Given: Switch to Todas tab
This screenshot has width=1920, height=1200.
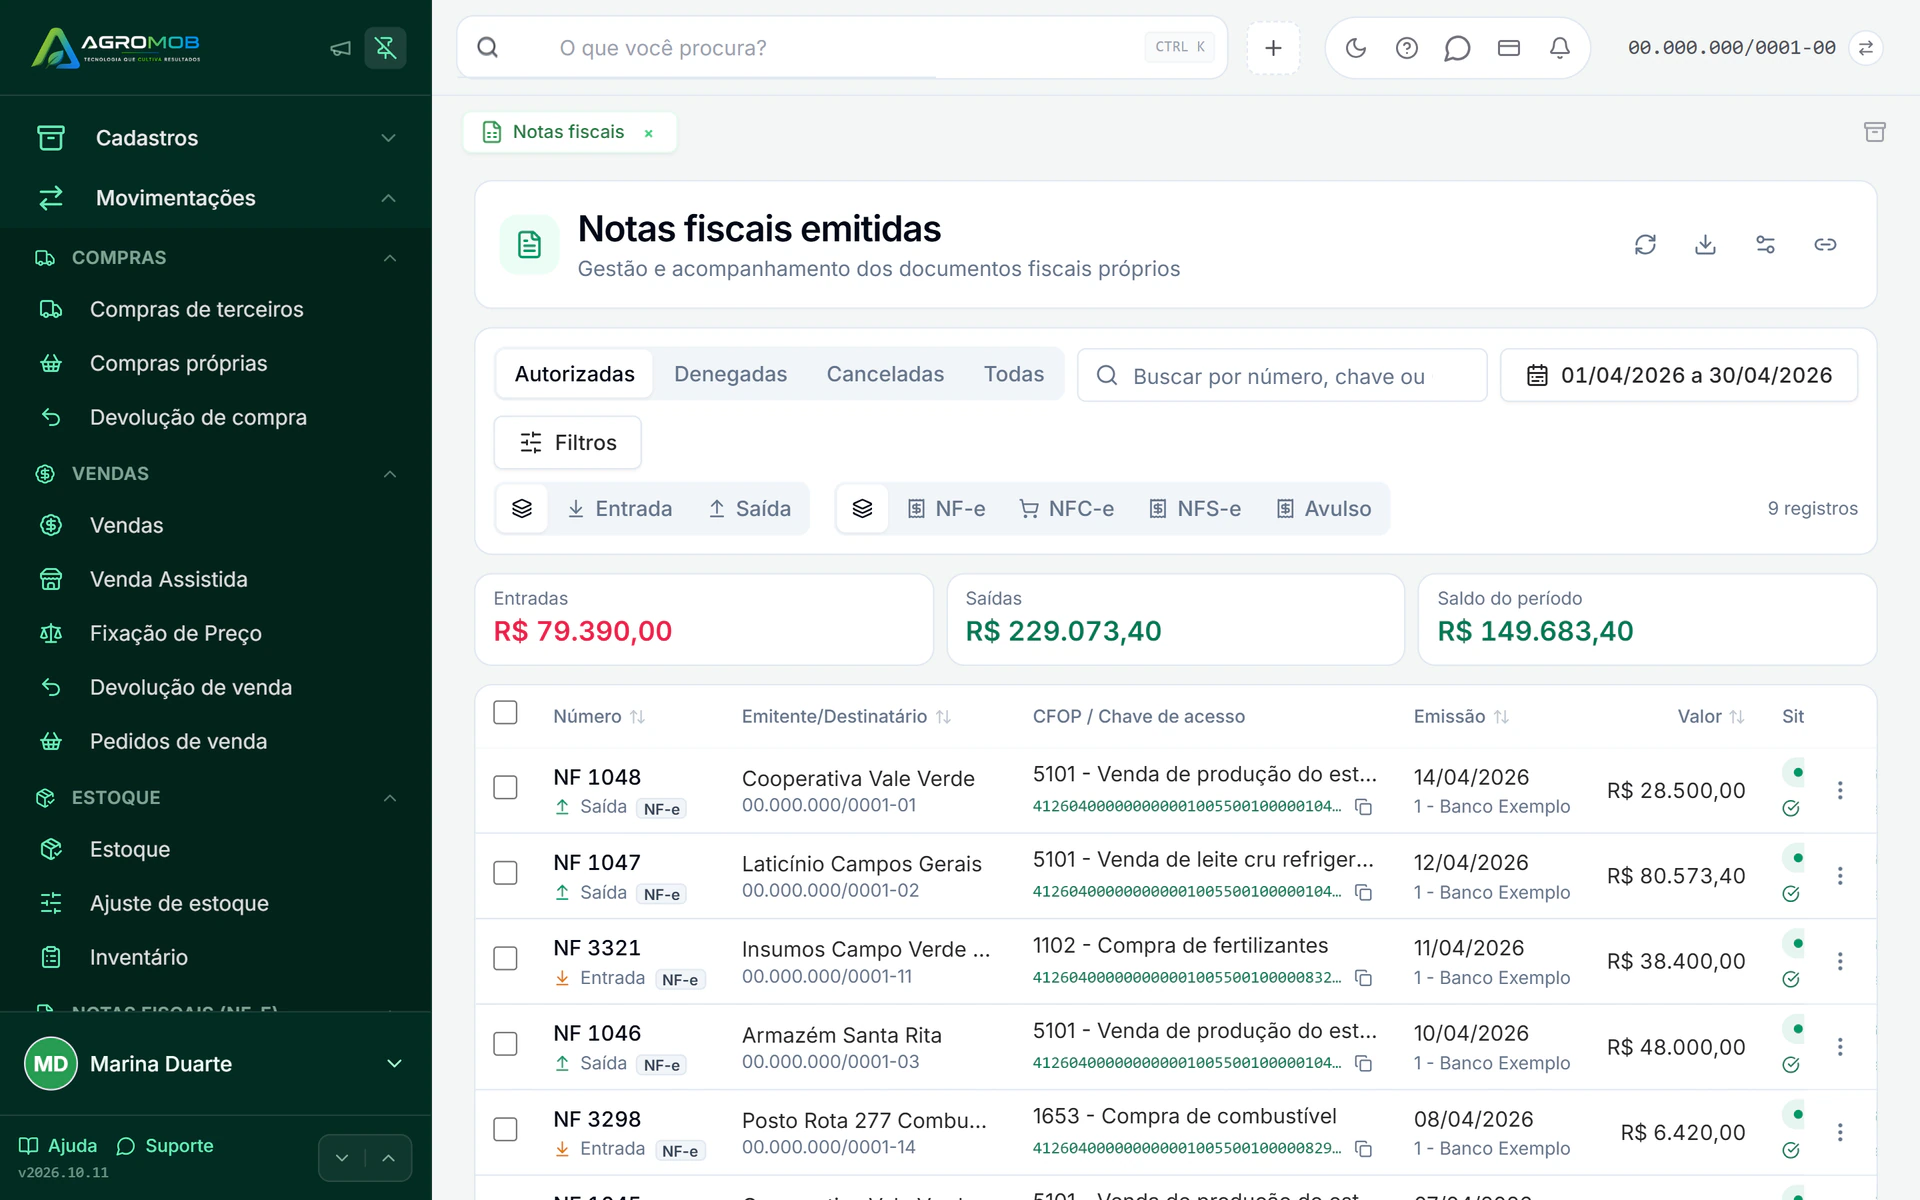Looking at the screenshot, I should 1014,374.
